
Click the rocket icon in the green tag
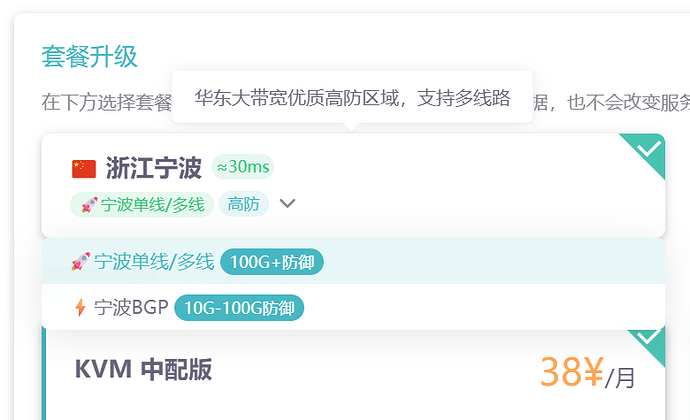click(x=89, y=205)
